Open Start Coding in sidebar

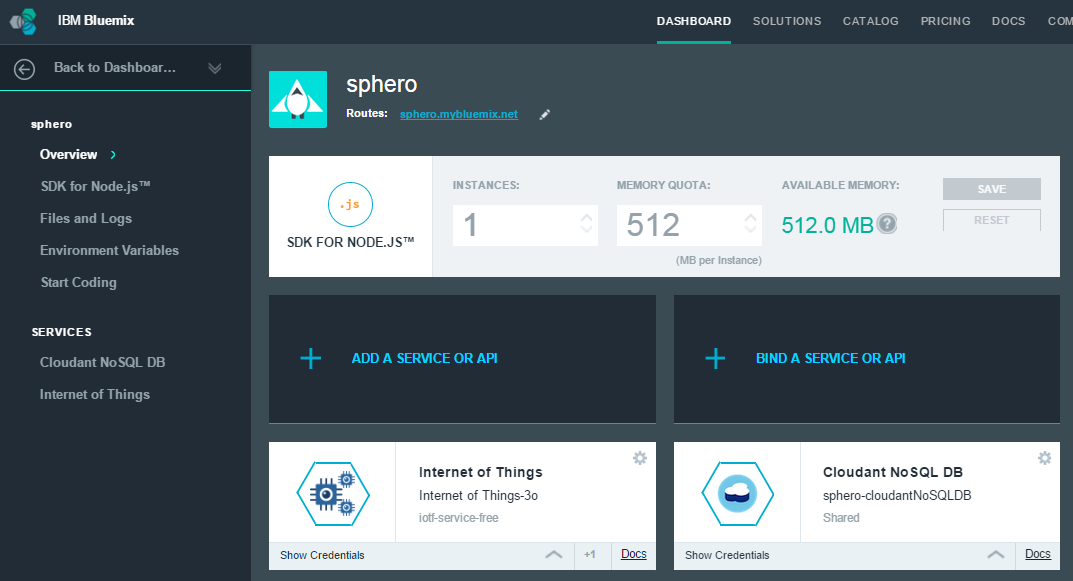tap(78, 283)
